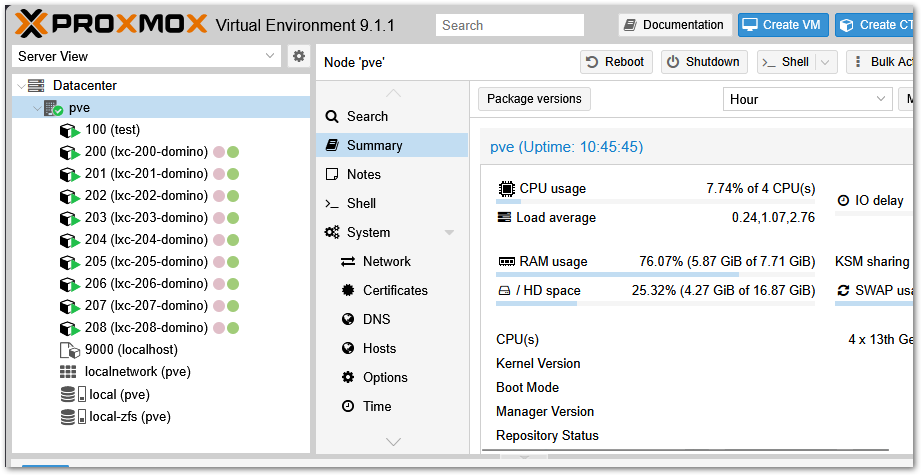Click the globe icon beside DNS
Image resolution: width=922 pixels, height=476 pixels.
348,319
